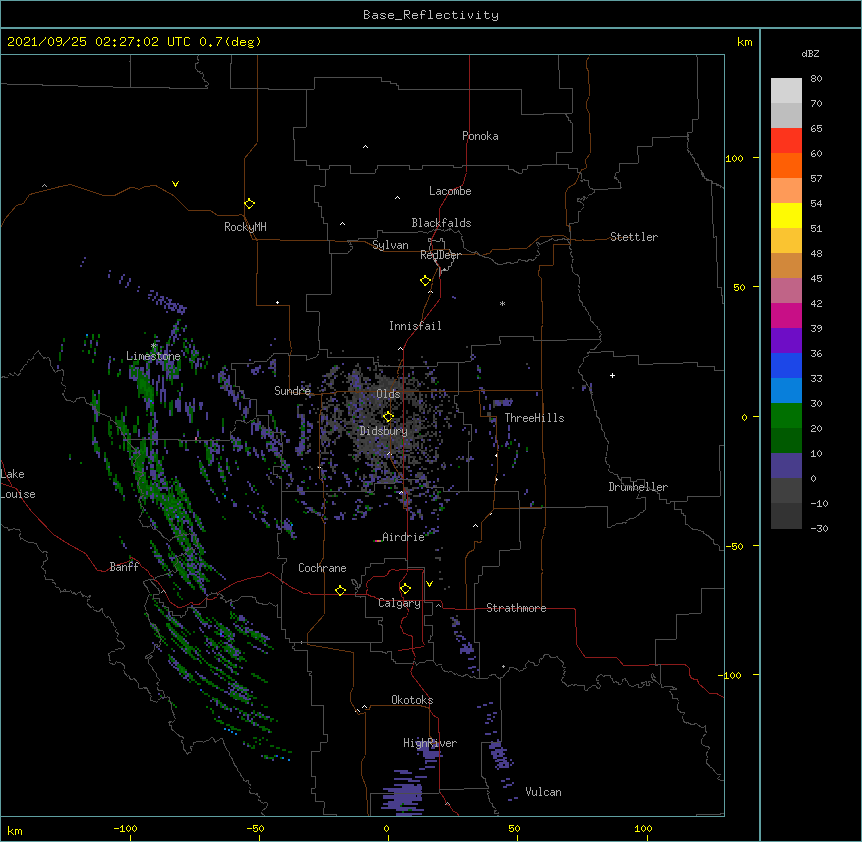The width and height of the screenshot is (862, 842).
Task: Click the -100 tick on bottom axis
Action: point(125,828)
